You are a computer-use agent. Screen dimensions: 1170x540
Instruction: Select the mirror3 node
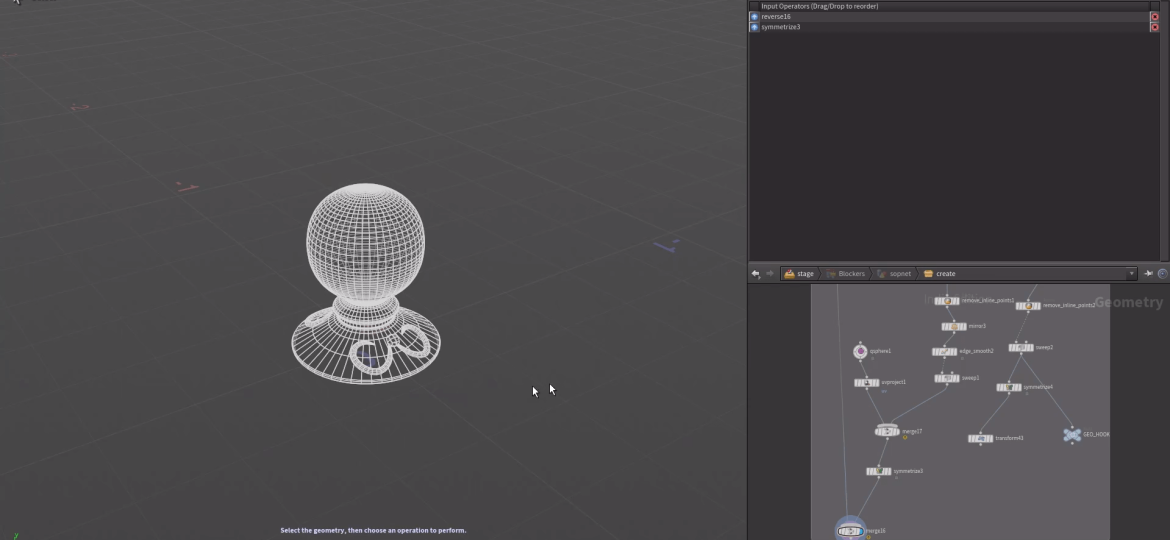(x=953, y=326)
